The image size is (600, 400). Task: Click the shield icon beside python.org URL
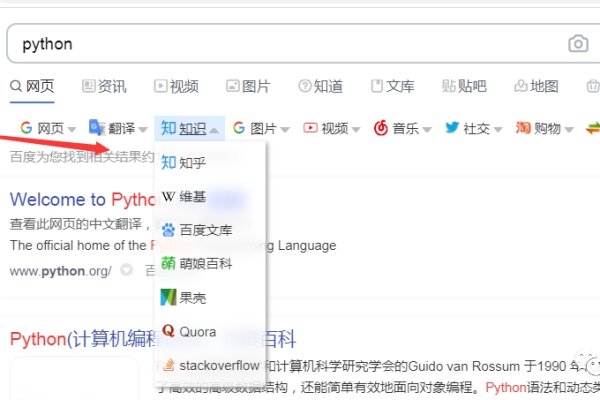pyautogui.click(x=126, y=270)
